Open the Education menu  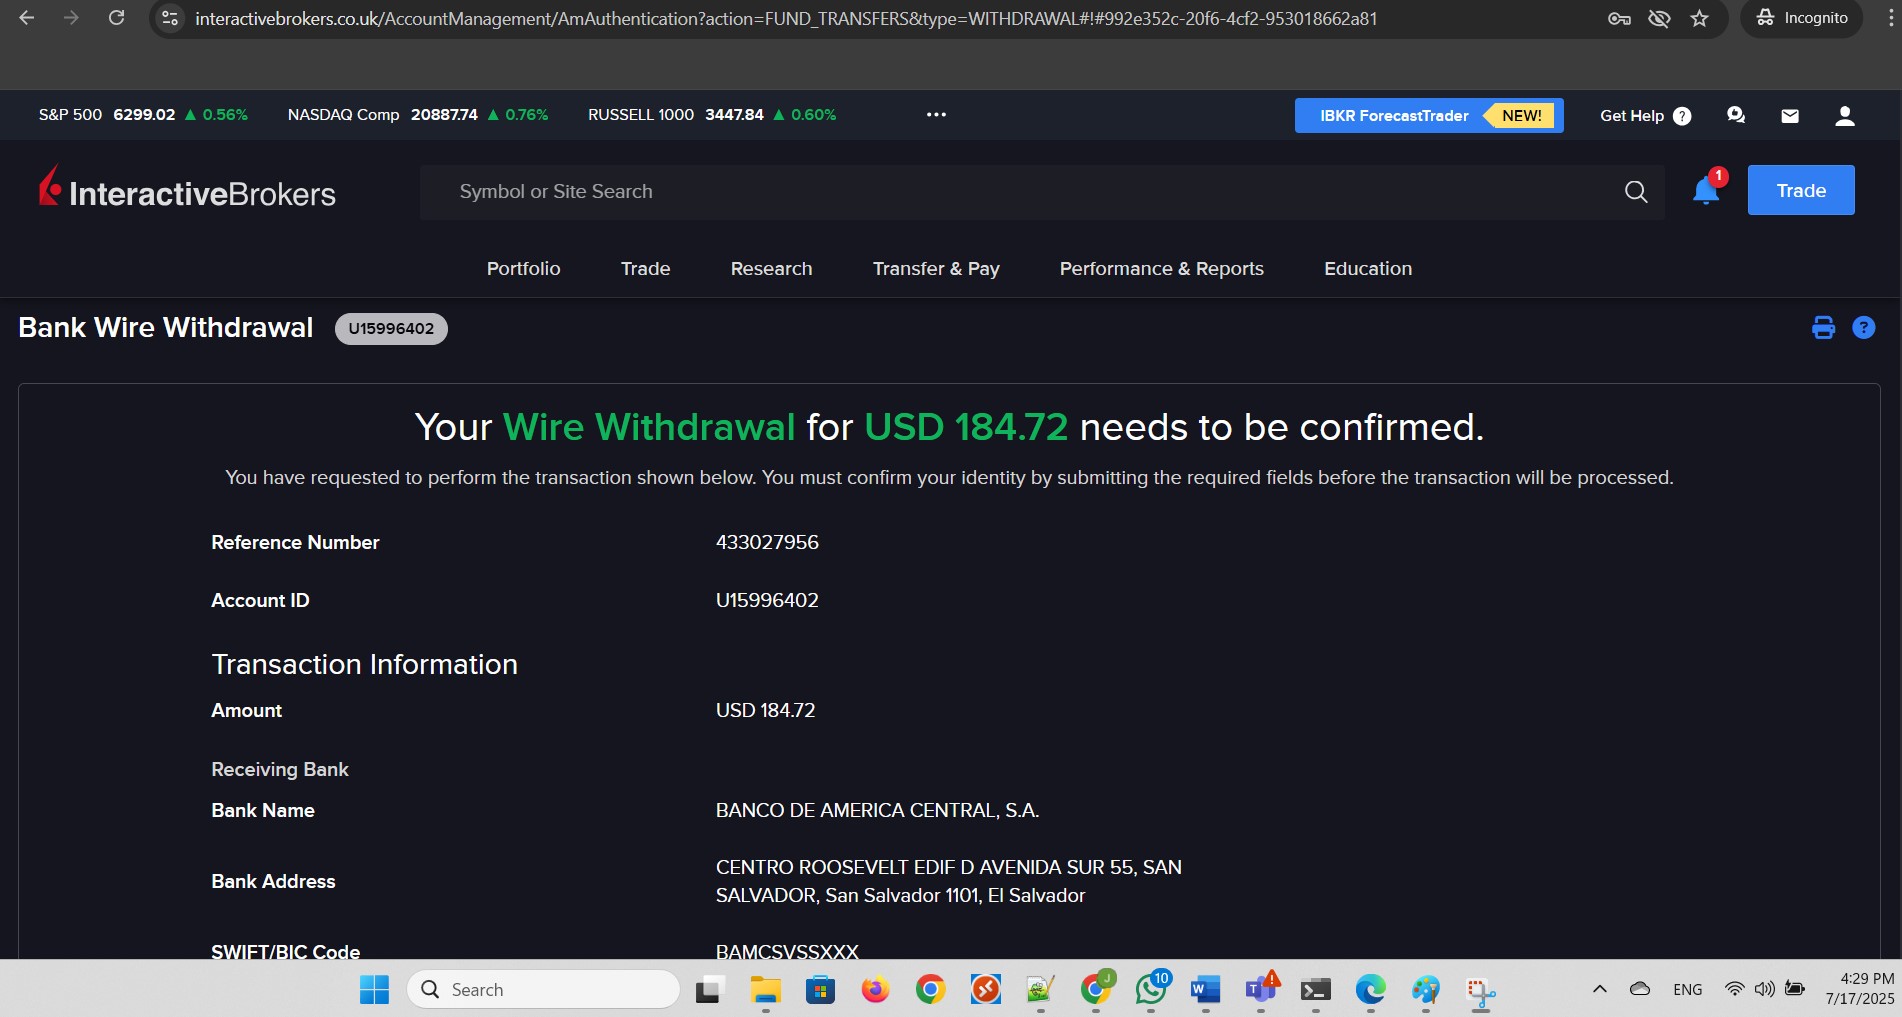click(x=1368, y=268)
